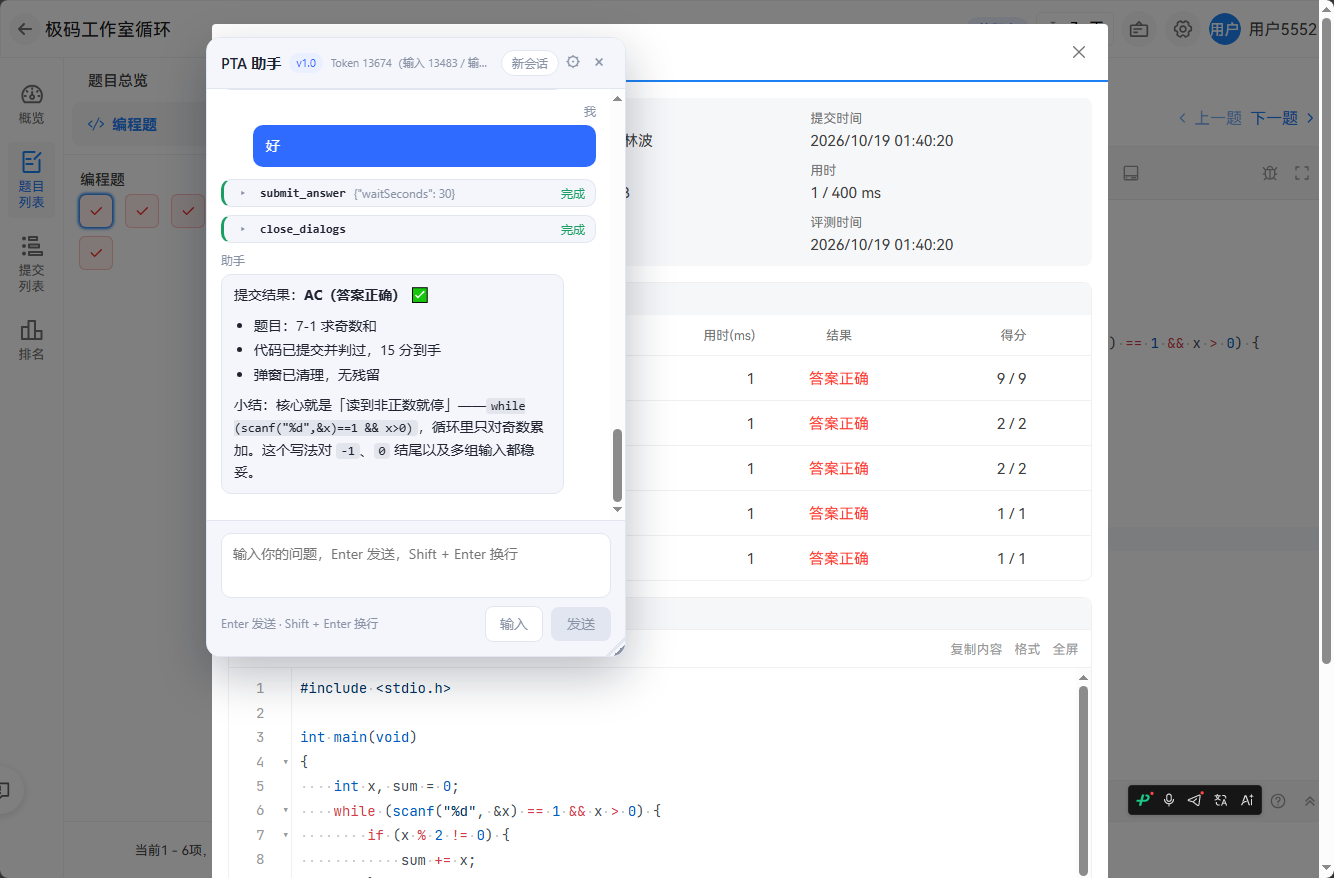Click the 发送 send button

[581, 624]
